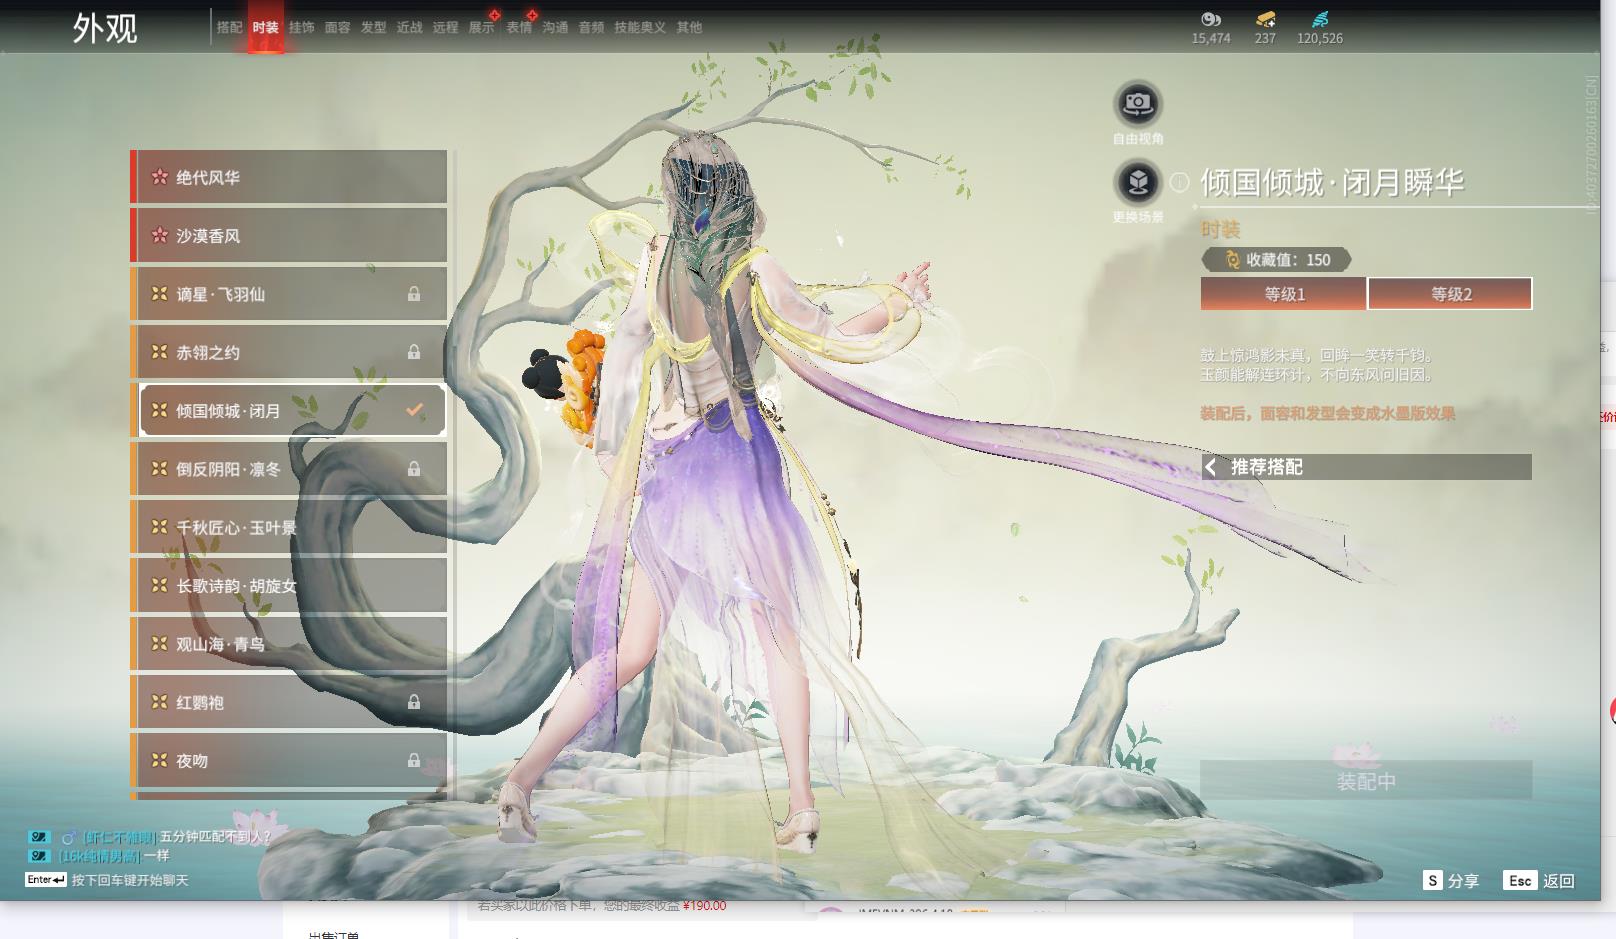The image size is (1616, 939).
Task: Click the gold ingot currency icon
Action: 1265,19
